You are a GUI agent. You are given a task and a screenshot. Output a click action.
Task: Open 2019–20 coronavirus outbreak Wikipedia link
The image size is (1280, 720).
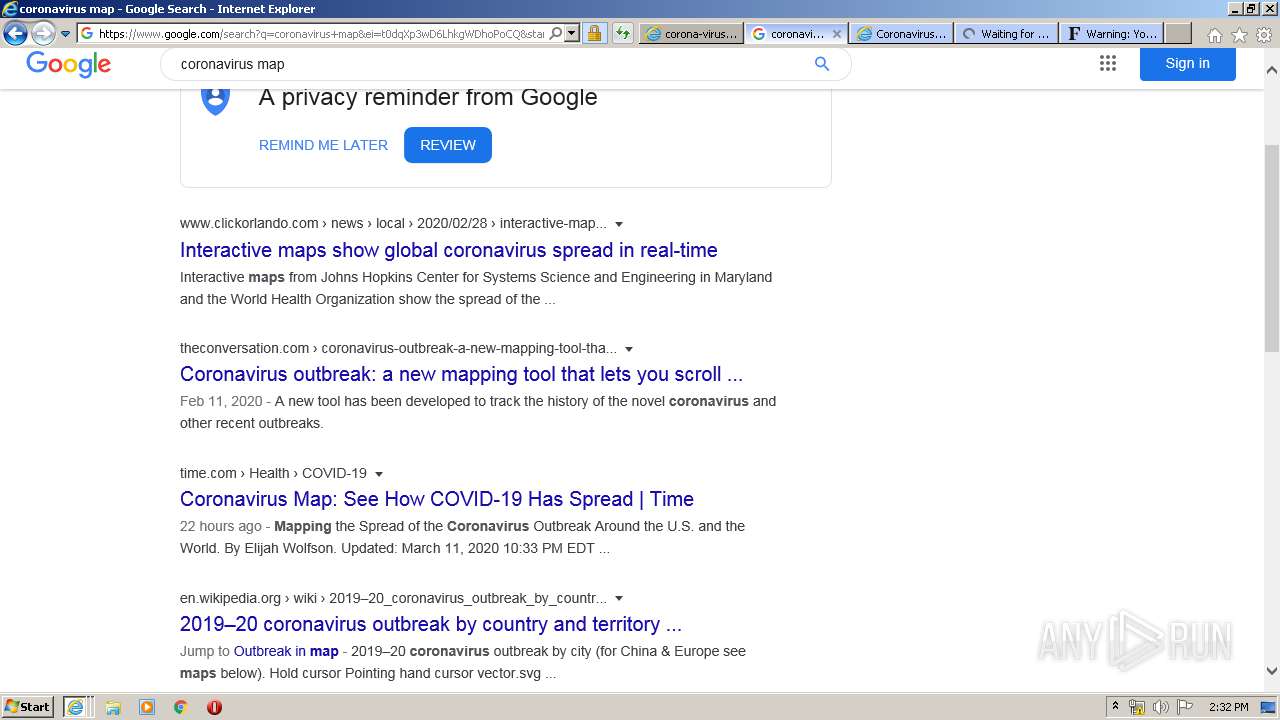point(431,624)
